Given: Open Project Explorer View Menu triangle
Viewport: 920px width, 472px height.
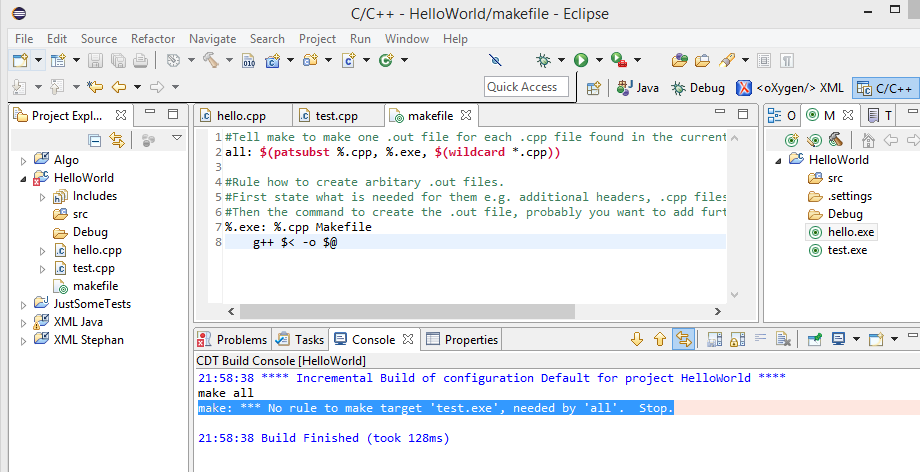Looking at the screenshot, I should tap(177, 138).
